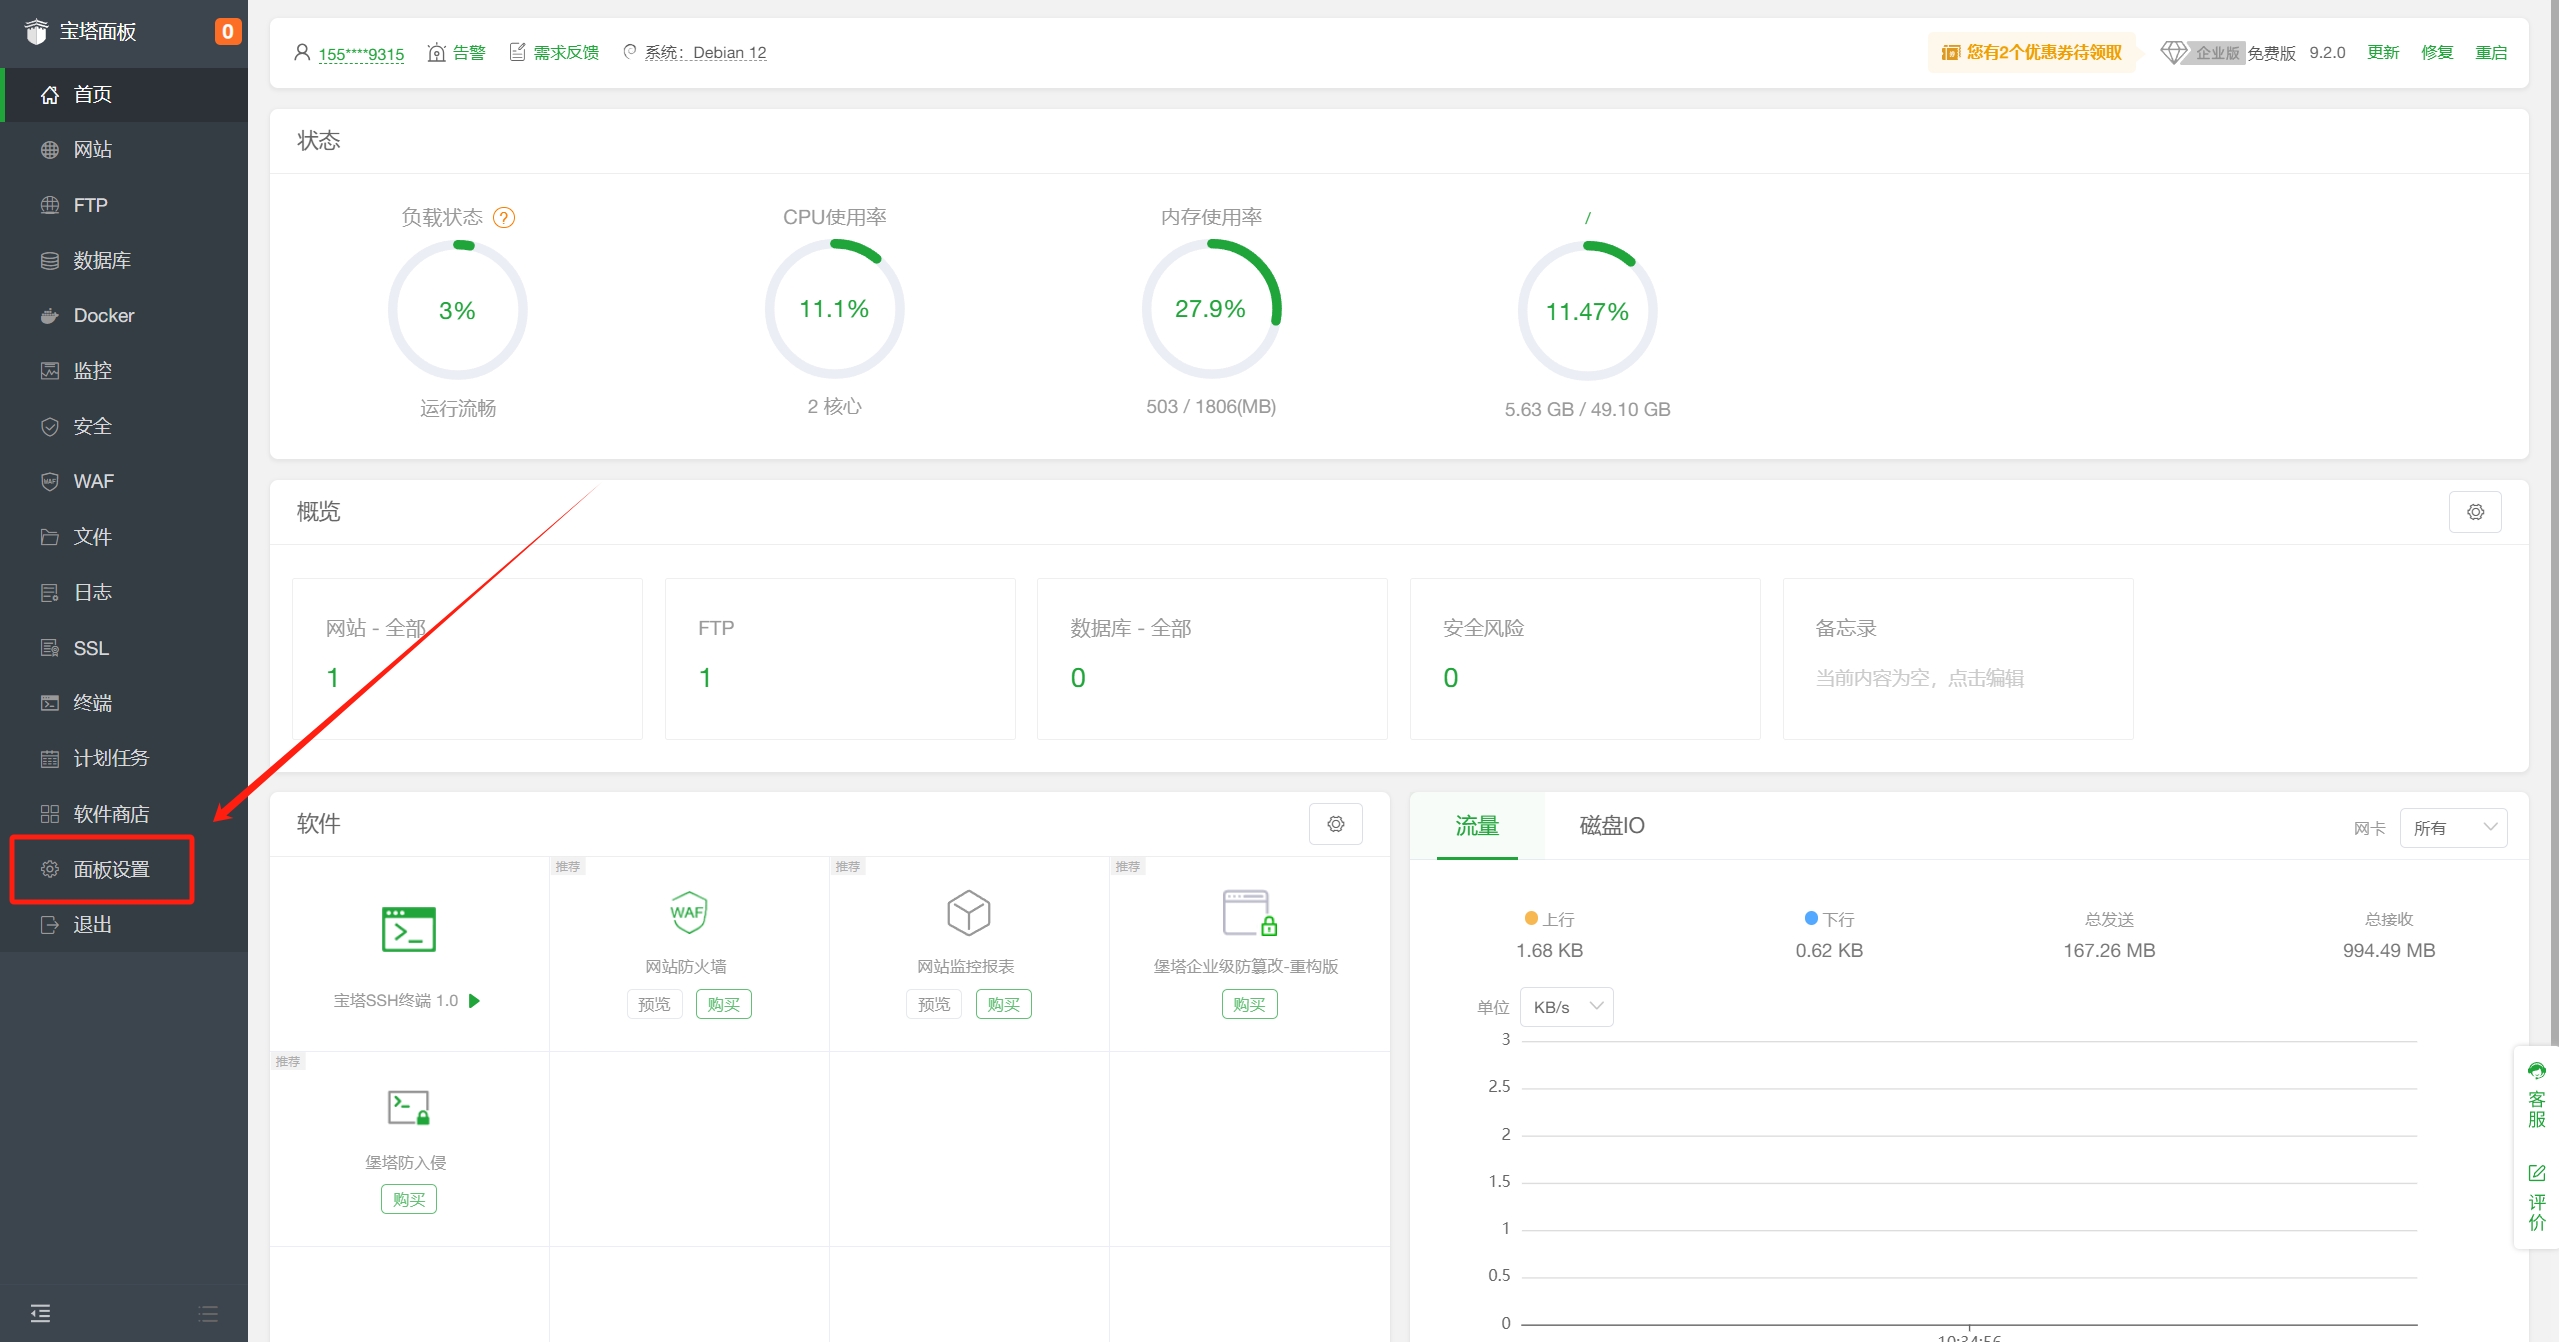Image resolution: width=2559 pixels, height=1342 pixels.
Task: Open the 155****9315 account link
Action: [x=361, y=53]
